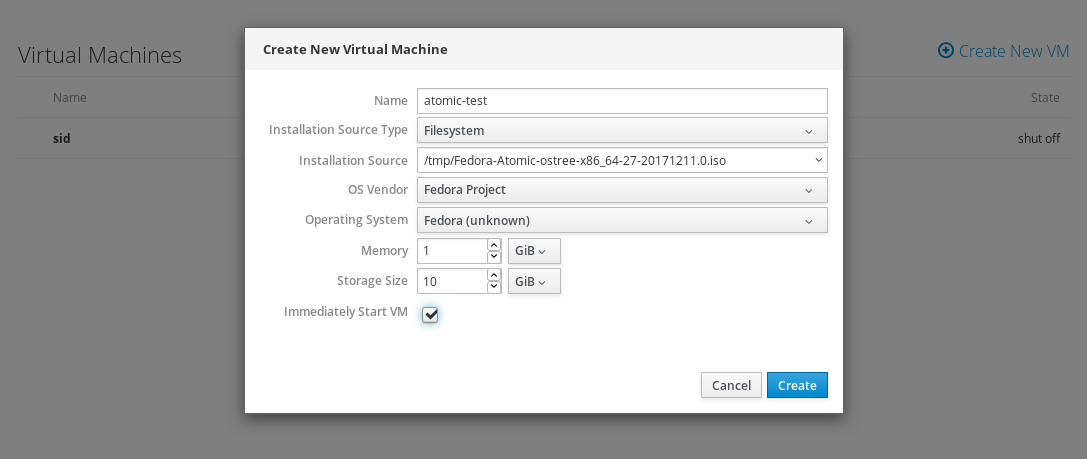
Task: Increase Storage Size with the up arrow
Action: point(493,275)
